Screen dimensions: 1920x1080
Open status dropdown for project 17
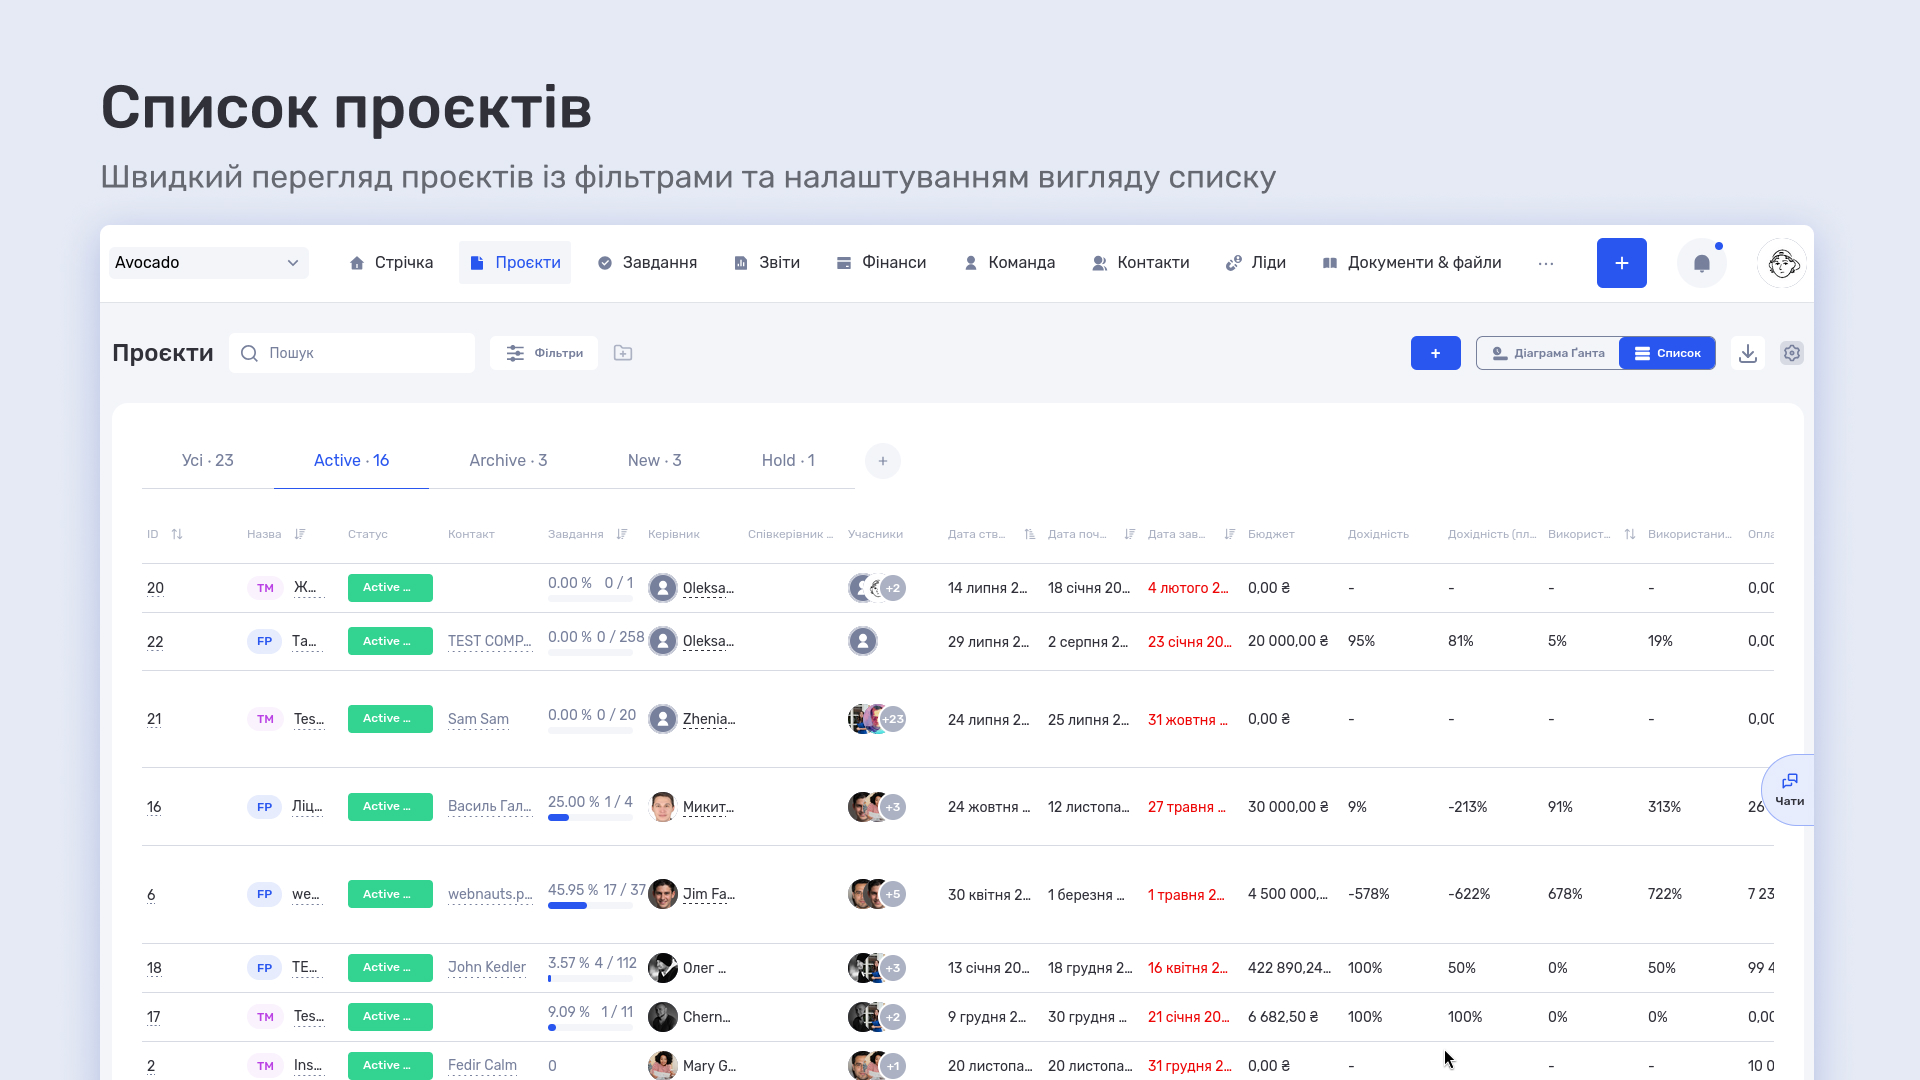[390, 1017]
